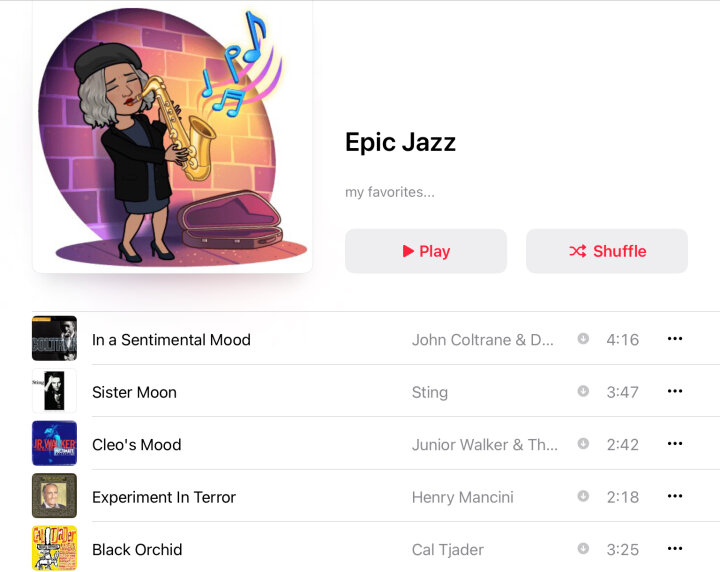Screen dimensions: 720x572
Task: Download Cleo's Mood via arrow icon
Action: click(x=583, y=443)
